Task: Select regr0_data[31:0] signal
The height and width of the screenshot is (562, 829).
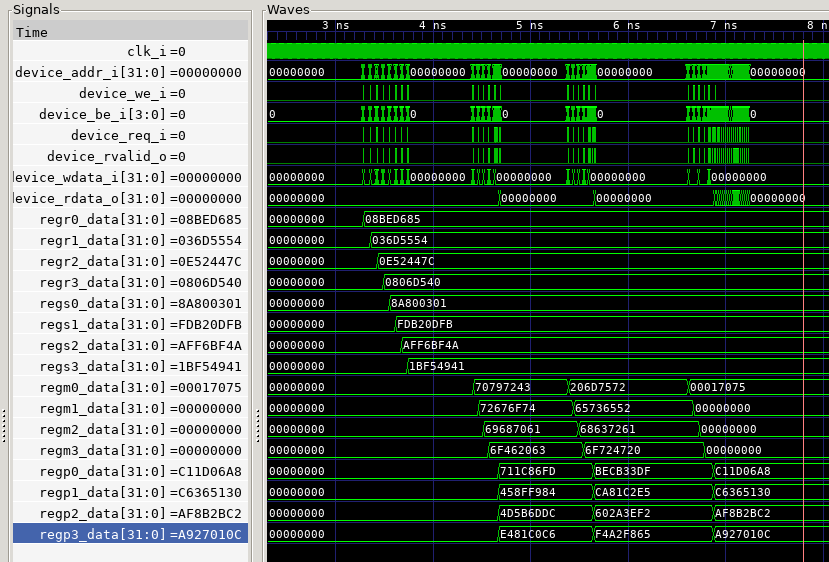Action: (x=130, y=219)
